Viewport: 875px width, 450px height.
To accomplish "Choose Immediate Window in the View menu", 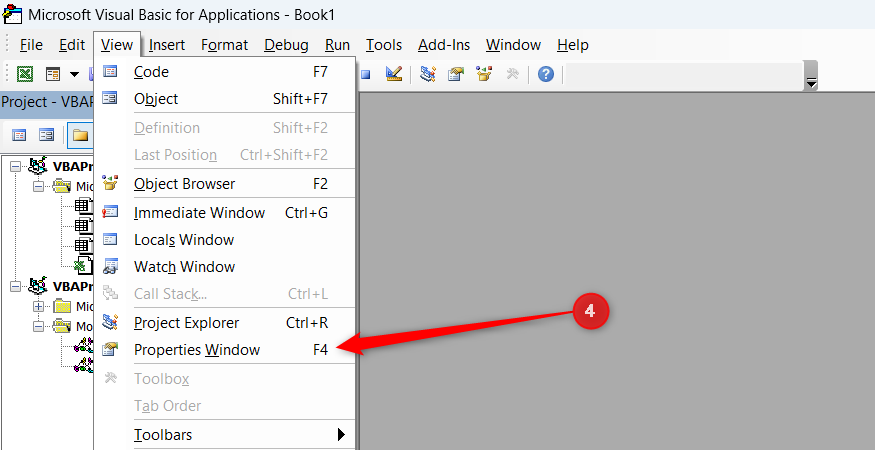I will [225, 213].
